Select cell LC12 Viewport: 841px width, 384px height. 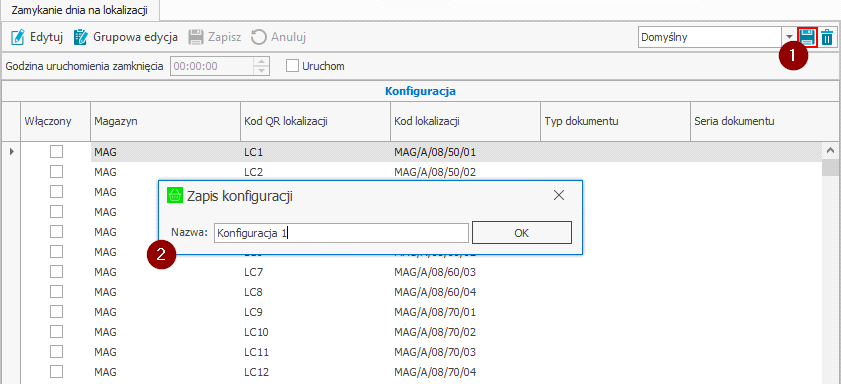pos(315,372)
